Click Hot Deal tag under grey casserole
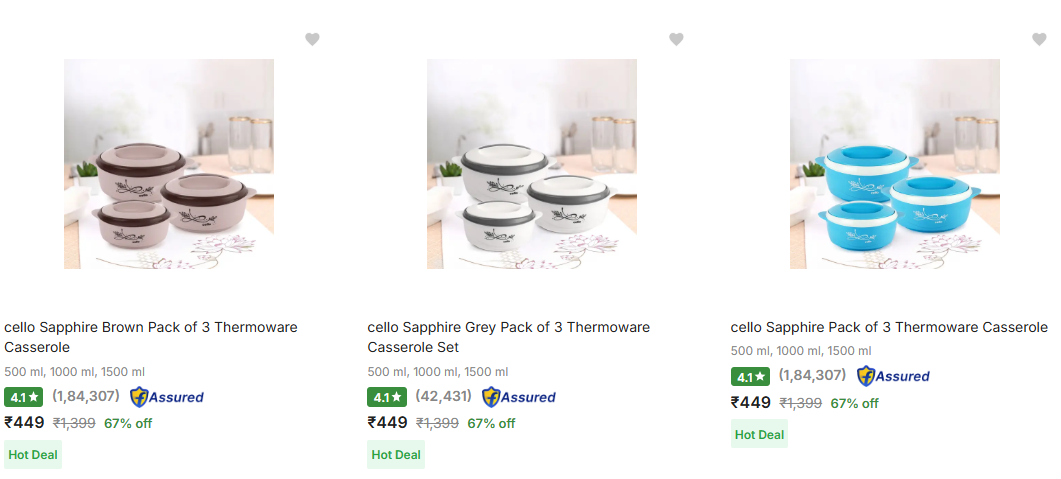Image resolution: width=1061 pixels, height=479 pixels. pyautogui.click(x=396, y=455)
